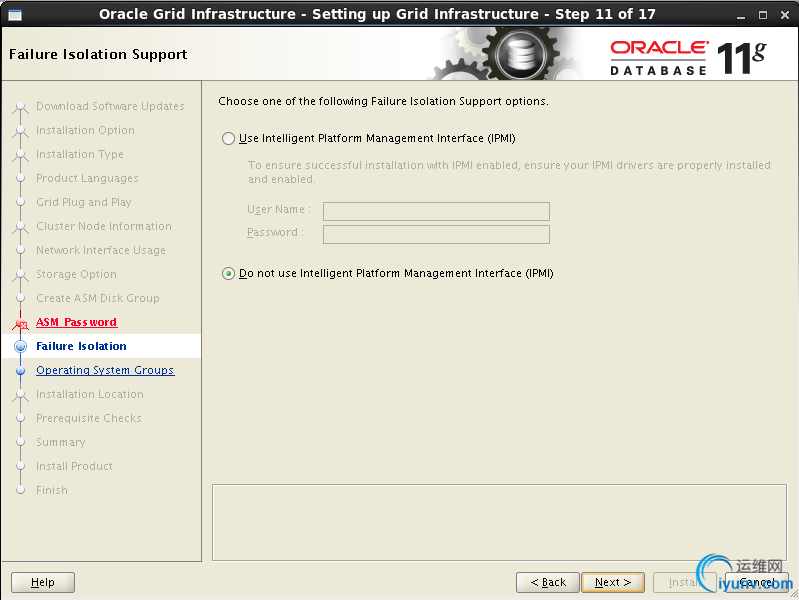The height and width of the screenshot is (600, 799).
Task: Go to ASM Password step link
Action: click(x=76, y=322)
